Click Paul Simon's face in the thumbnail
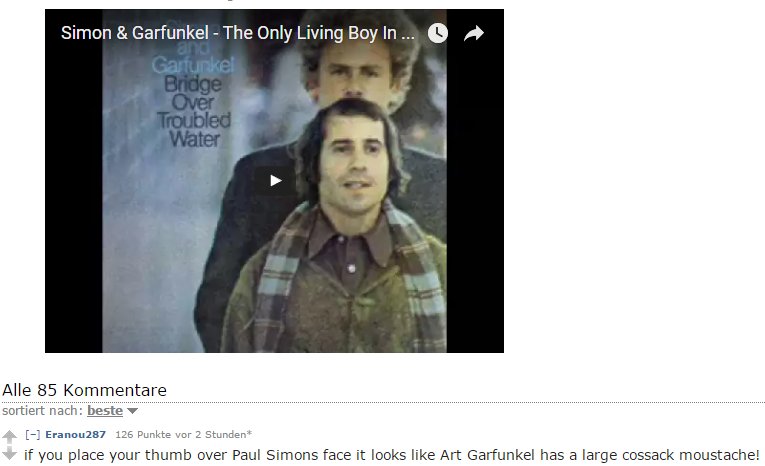 pos(351,161)
